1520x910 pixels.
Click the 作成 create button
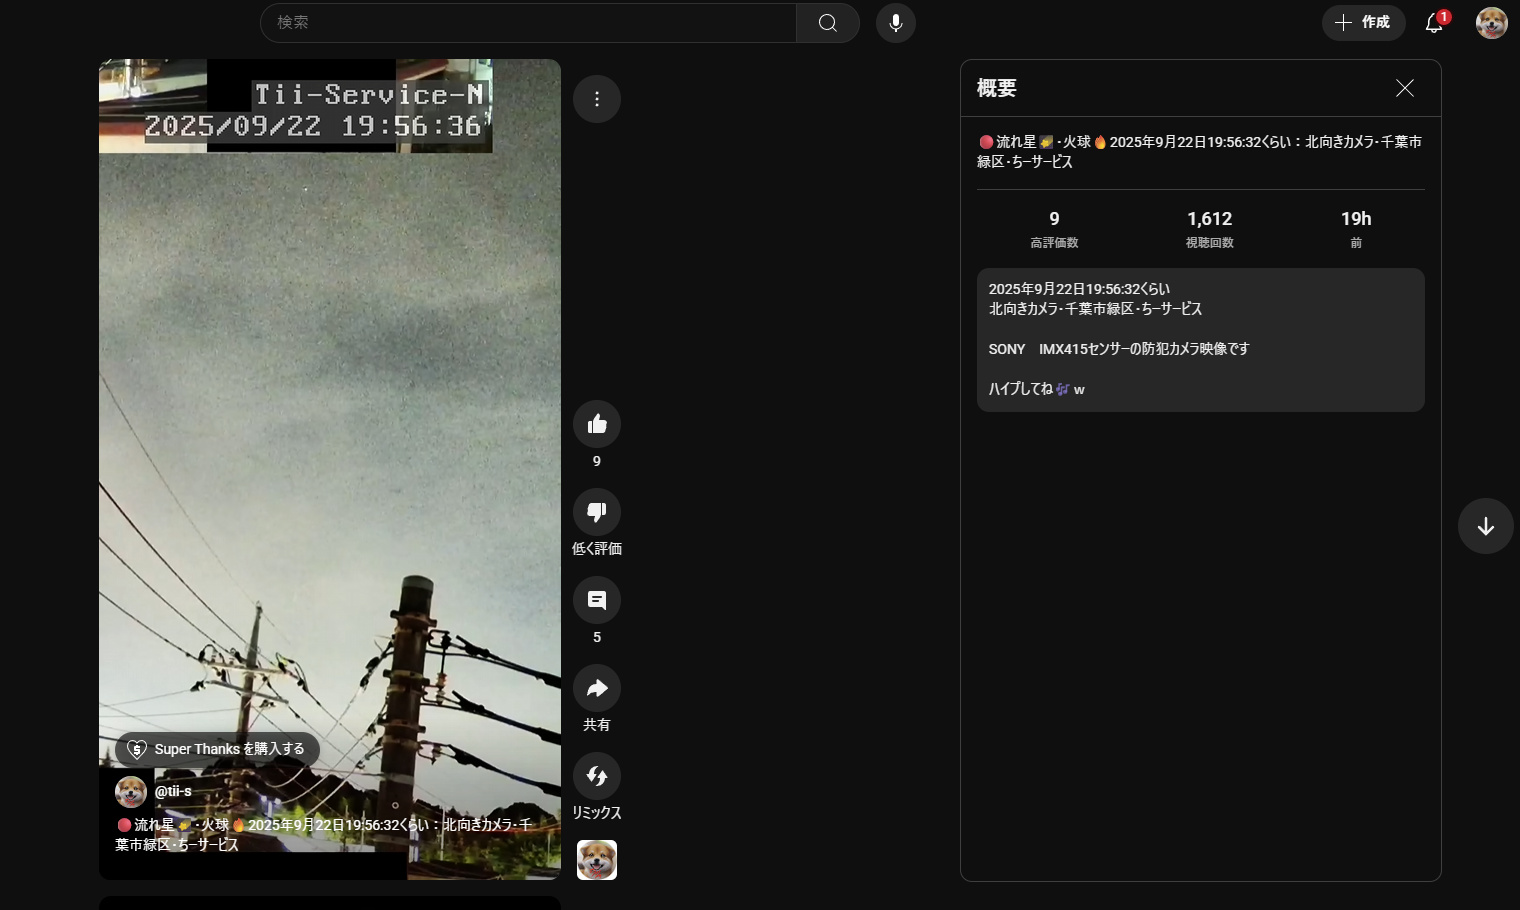point(1363,23)
